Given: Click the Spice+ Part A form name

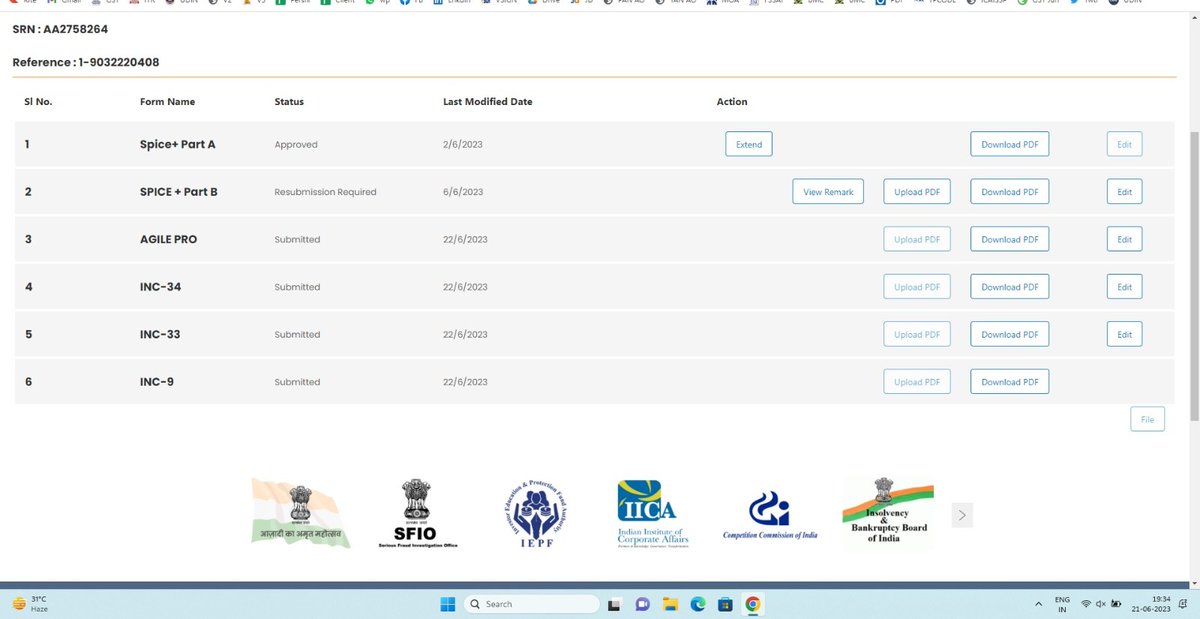Looking at the screenshot, I should point(178,144).
